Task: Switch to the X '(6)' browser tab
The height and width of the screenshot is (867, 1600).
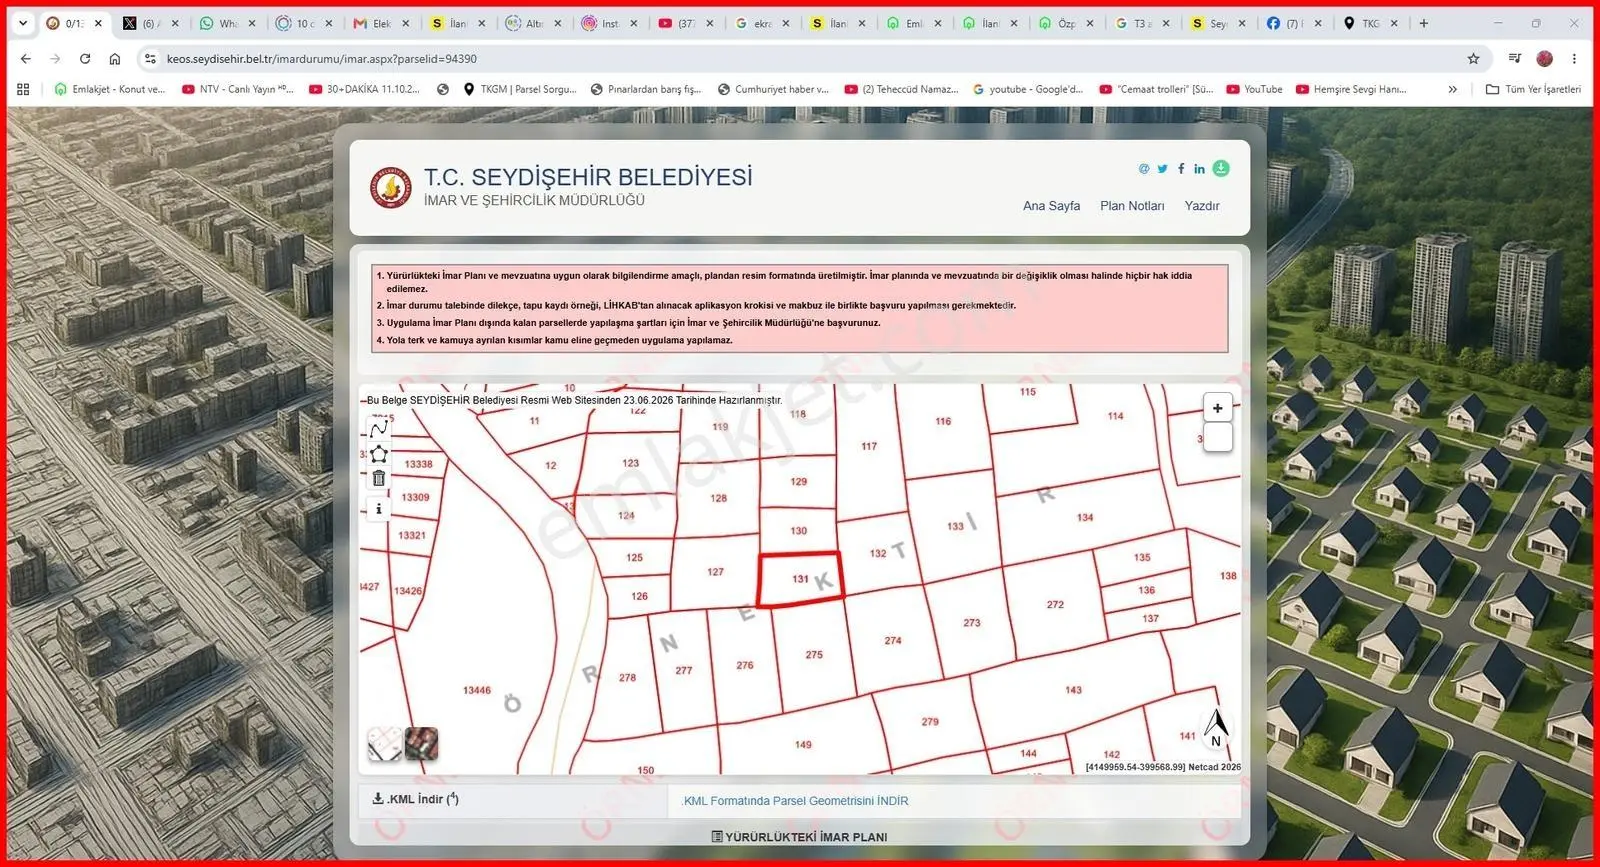Action: click(x=150, y=23)
